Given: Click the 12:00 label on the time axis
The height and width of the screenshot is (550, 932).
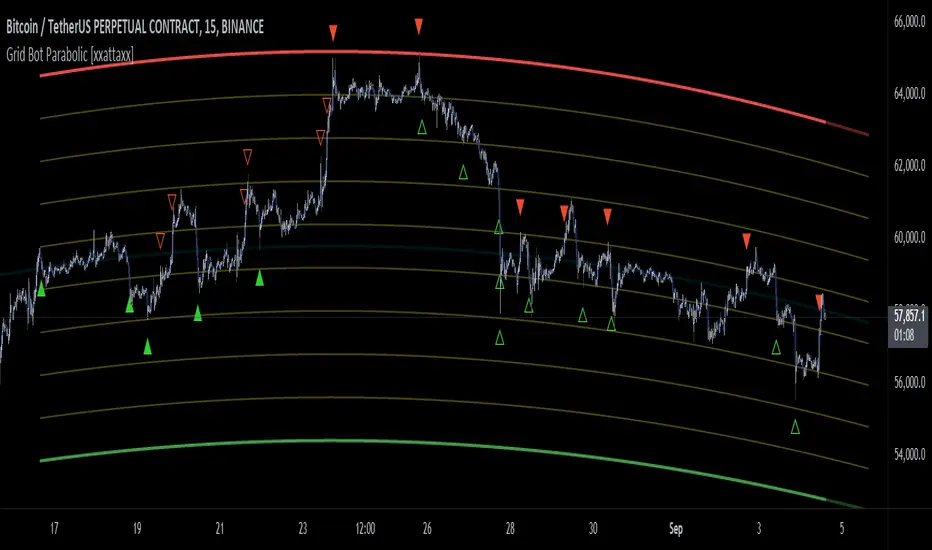Looking at the screenshot, I should pyautogui.click(x=365, y=529).
